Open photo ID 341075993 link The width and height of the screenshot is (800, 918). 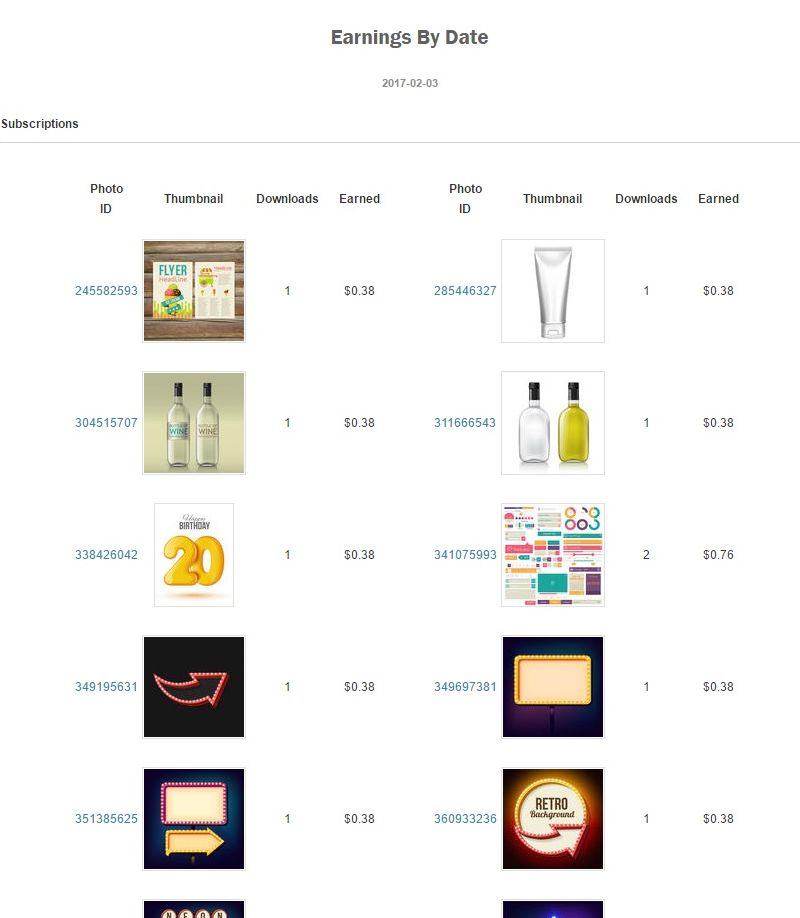point(465,555)
